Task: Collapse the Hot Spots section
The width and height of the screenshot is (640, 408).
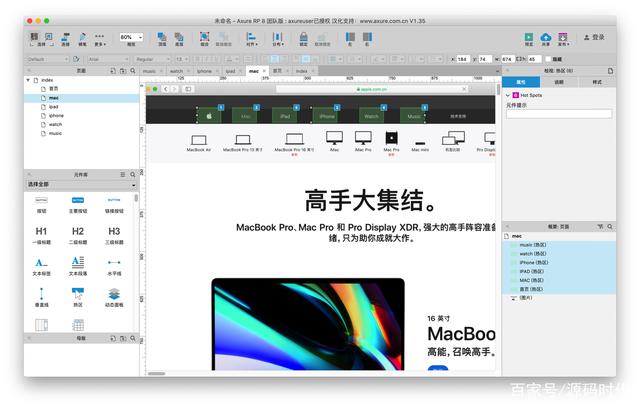Action: pyautogui.click(x=508, y=95)
